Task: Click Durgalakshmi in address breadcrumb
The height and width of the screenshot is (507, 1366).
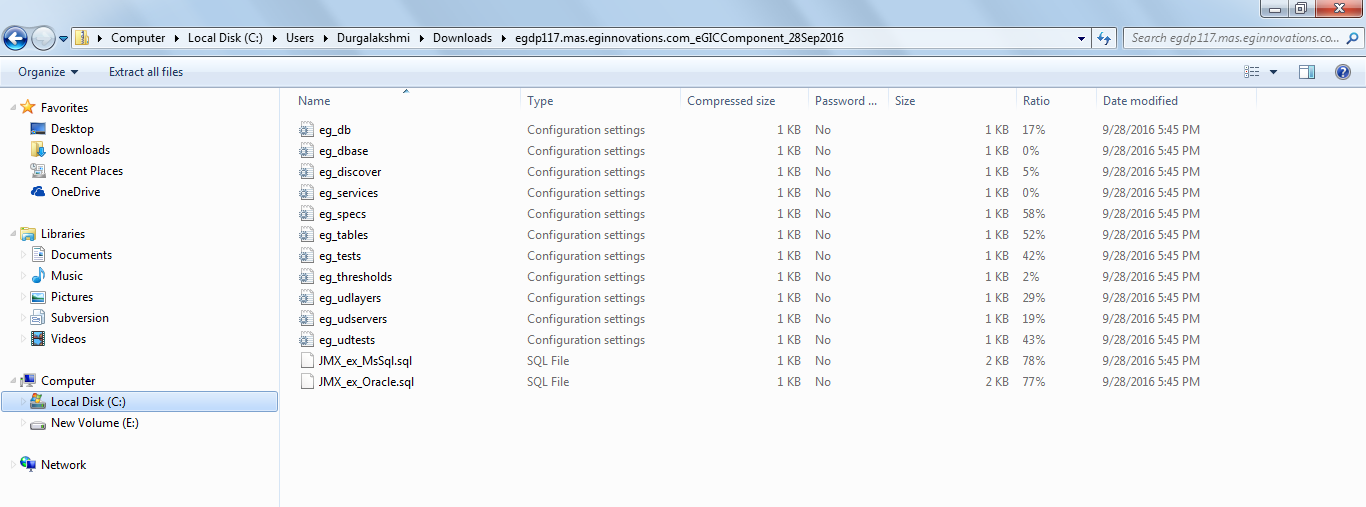Action: pos(375,38)
